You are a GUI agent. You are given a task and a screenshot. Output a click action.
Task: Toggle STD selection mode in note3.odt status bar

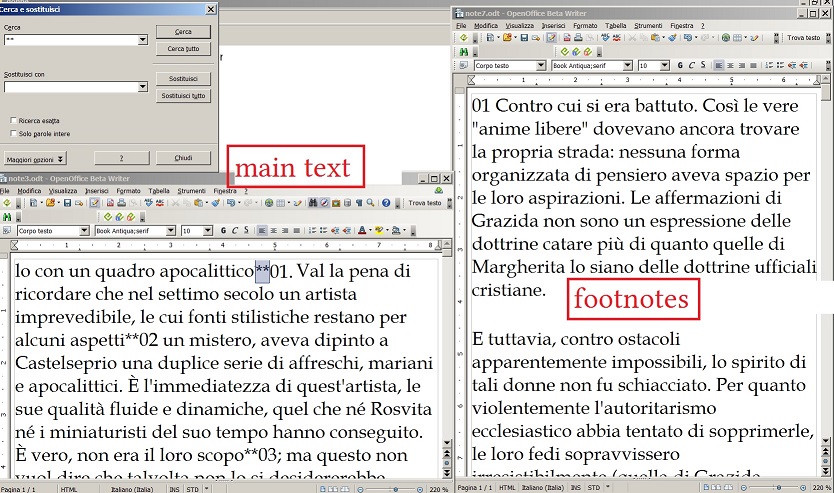[193, 489]
